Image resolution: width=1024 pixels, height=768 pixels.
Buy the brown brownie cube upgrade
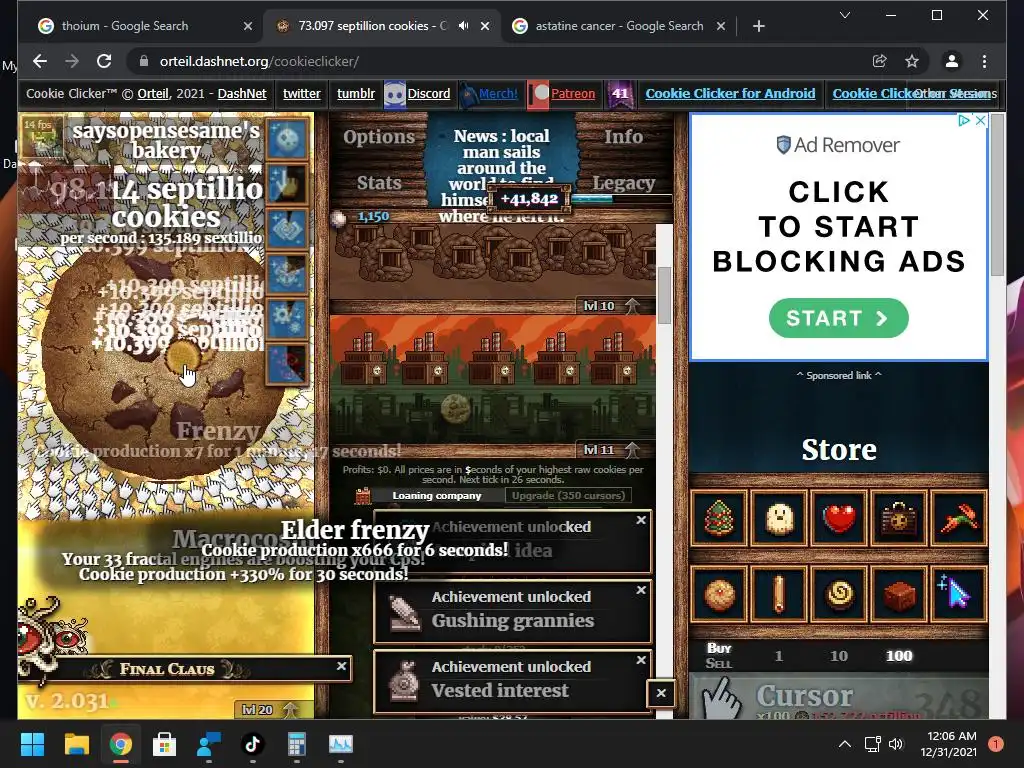(899, 594)
